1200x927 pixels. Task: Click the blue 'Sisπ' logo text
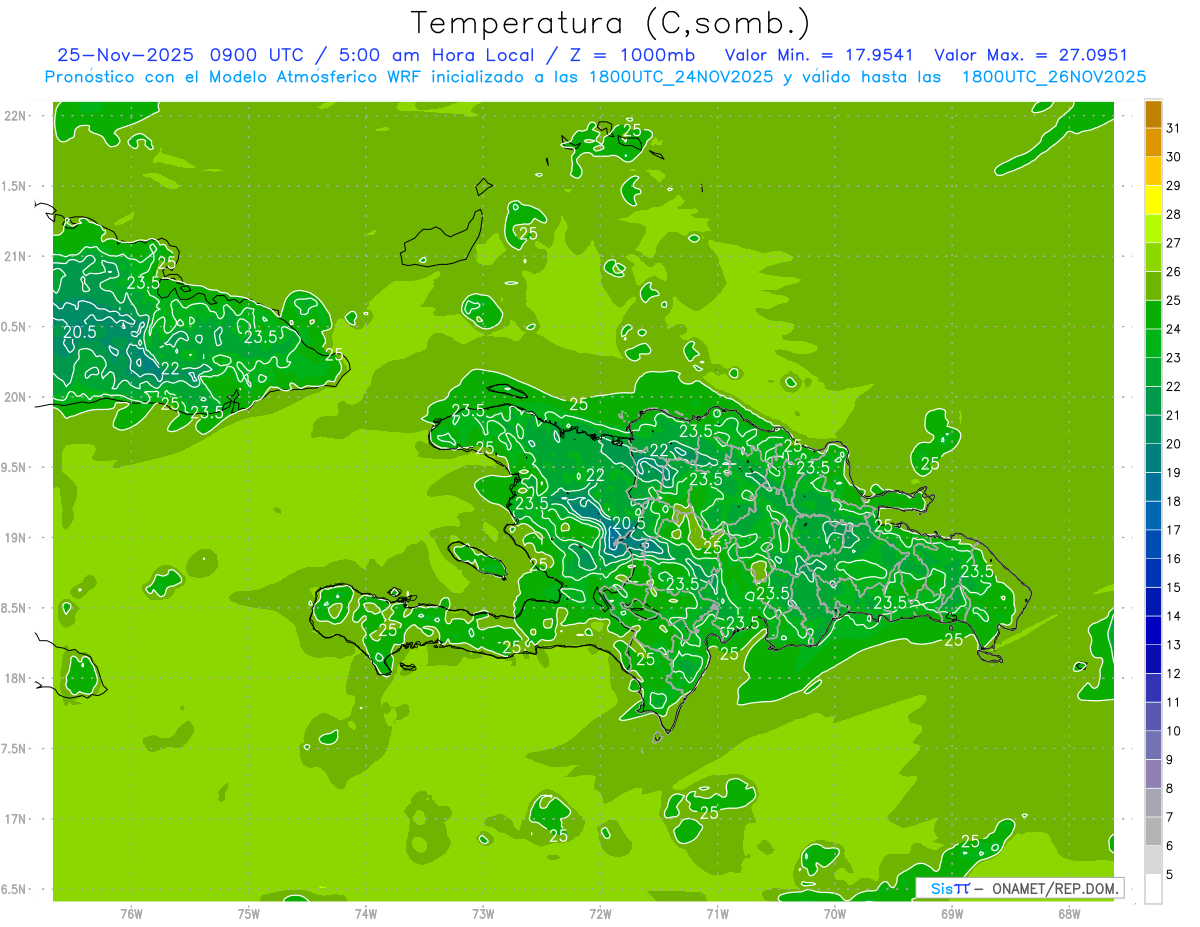pos(950,888)
